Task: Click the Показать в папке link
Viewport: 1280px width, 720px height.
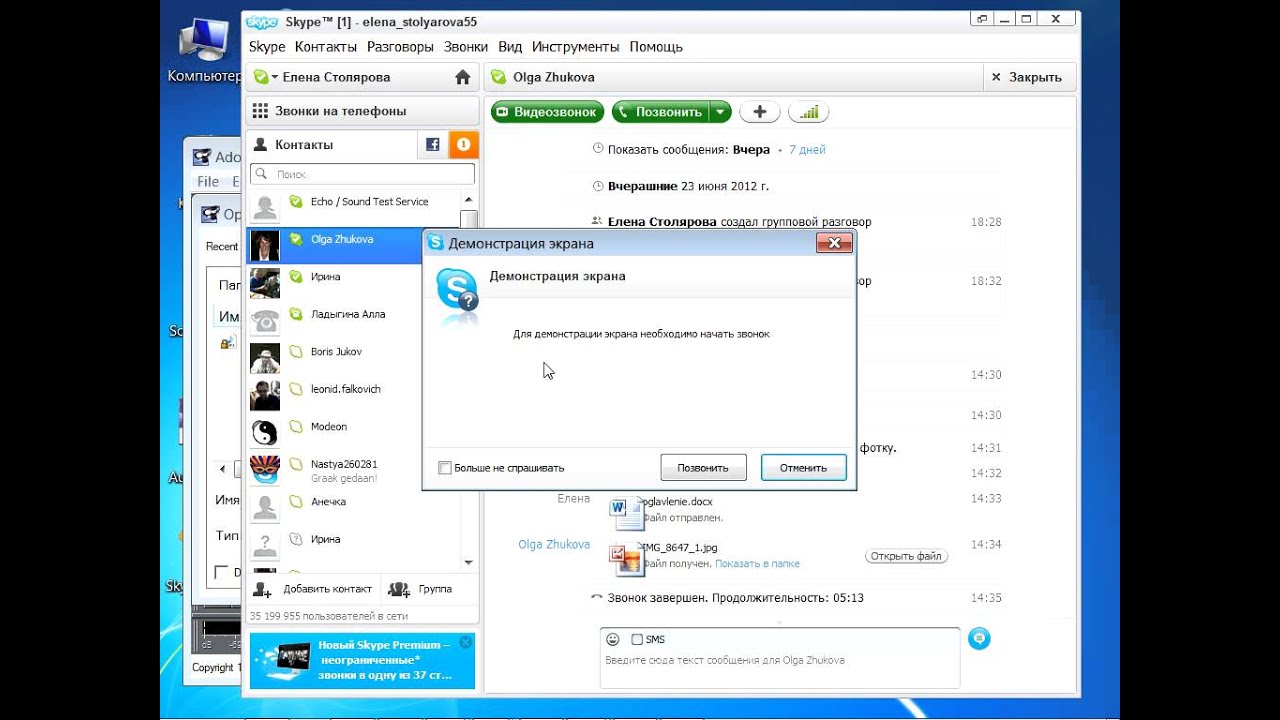Action: click(757, 564)
